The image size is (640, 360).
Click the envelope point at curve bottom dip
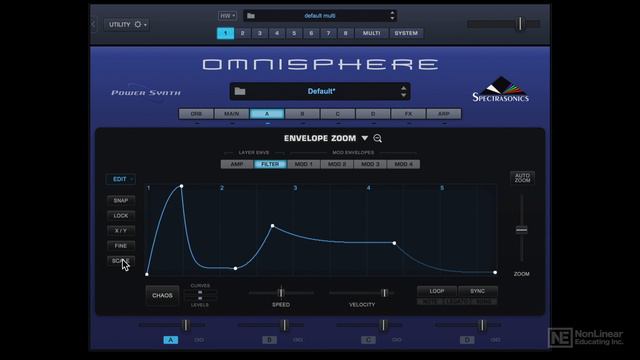coord(236,268)
